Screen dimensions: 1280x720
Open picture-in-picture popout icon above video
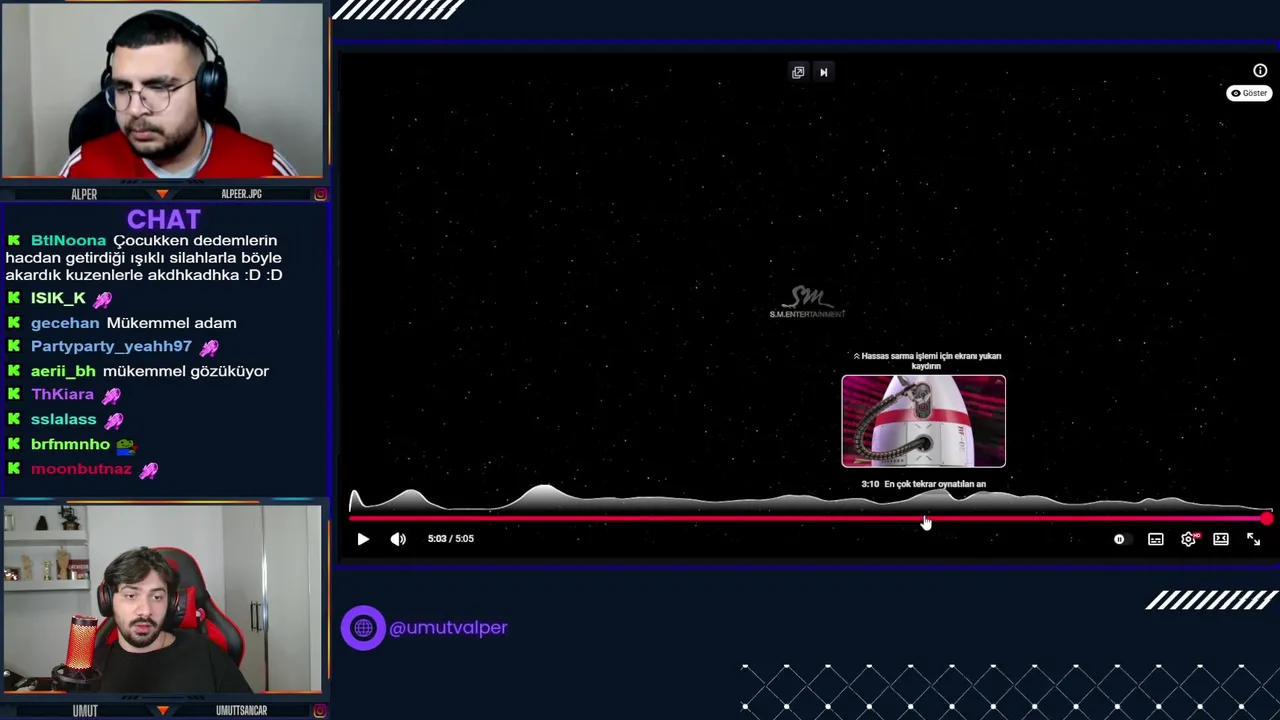(798, 72)
